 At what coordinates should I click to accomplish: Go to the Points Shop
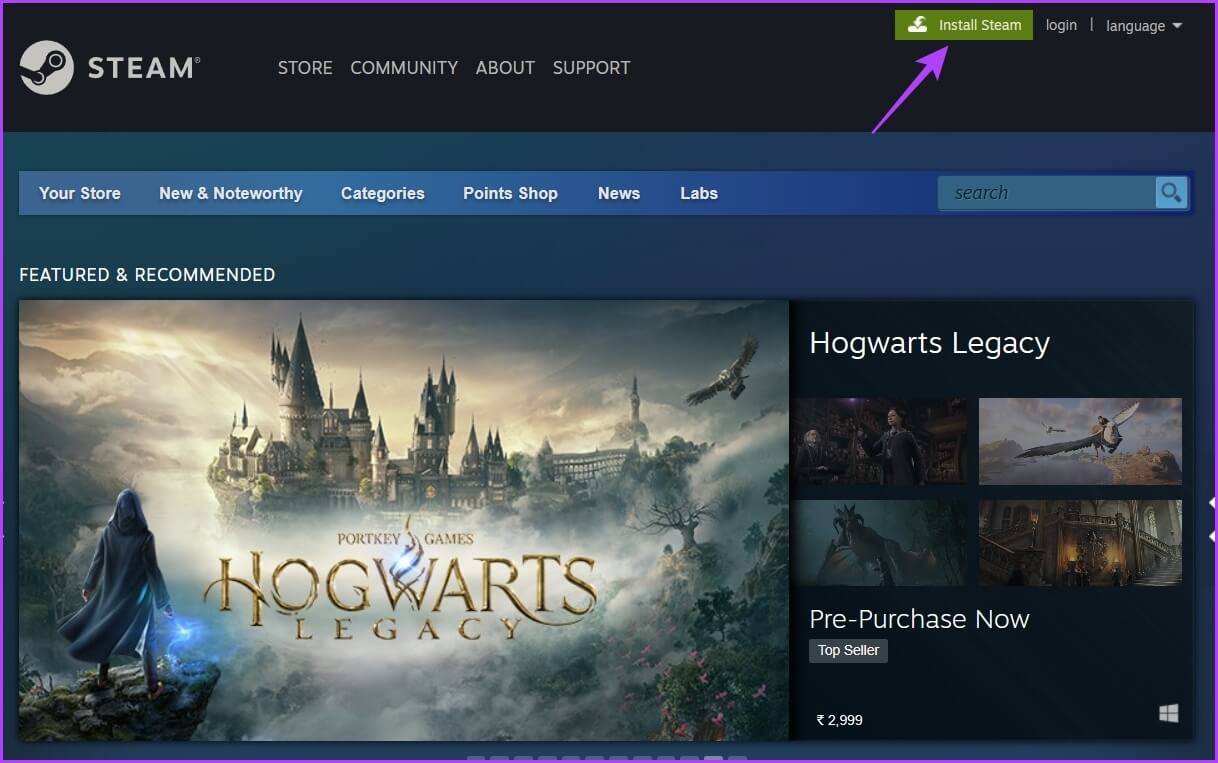pos(510,193)
